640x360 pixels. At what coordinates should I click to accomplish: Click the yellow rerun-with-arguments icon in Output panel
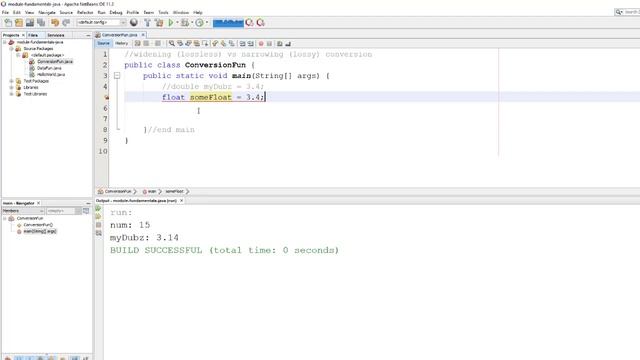[98, 217]
